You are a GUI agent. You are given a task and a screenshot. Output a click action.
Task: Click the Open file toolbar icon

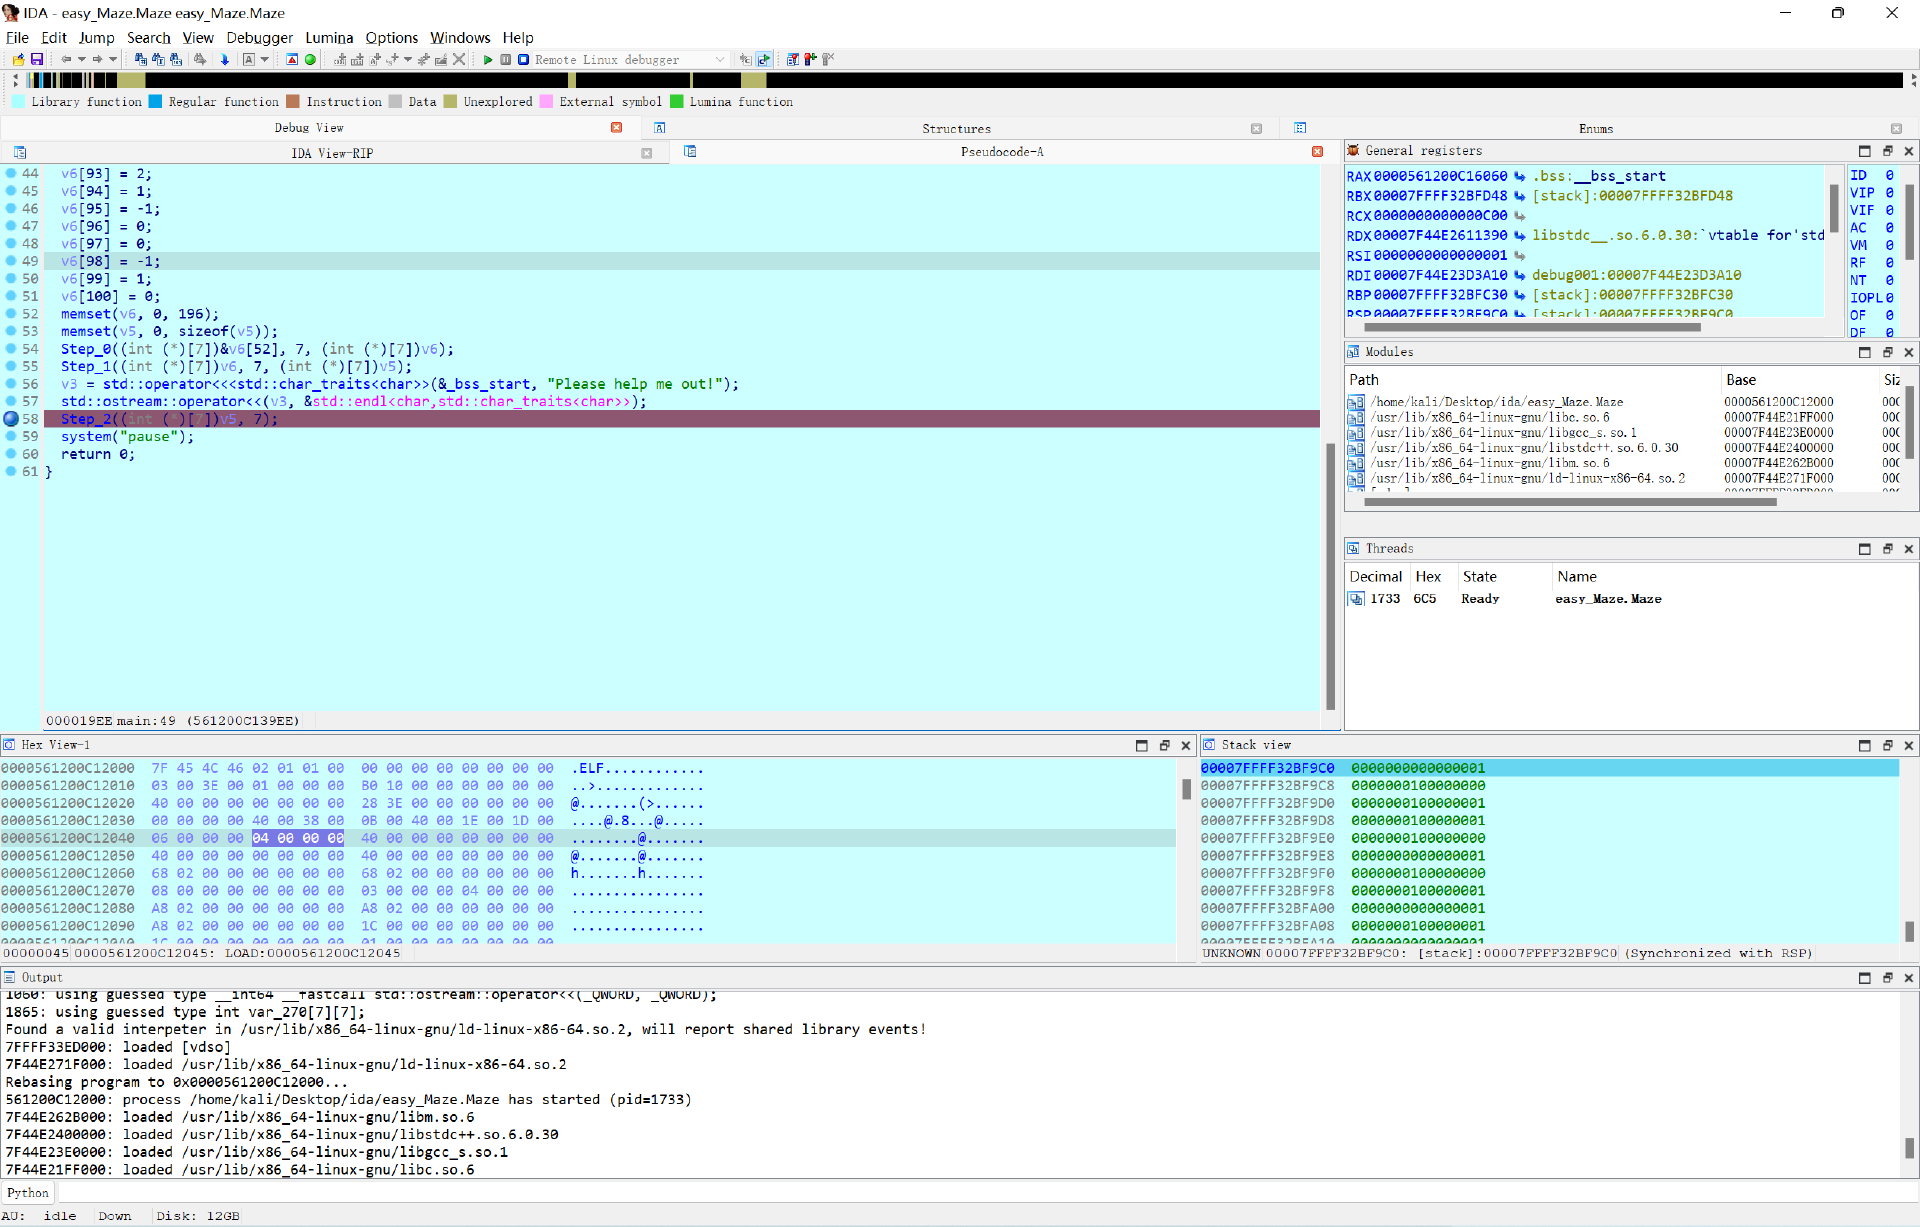(19, 60)
